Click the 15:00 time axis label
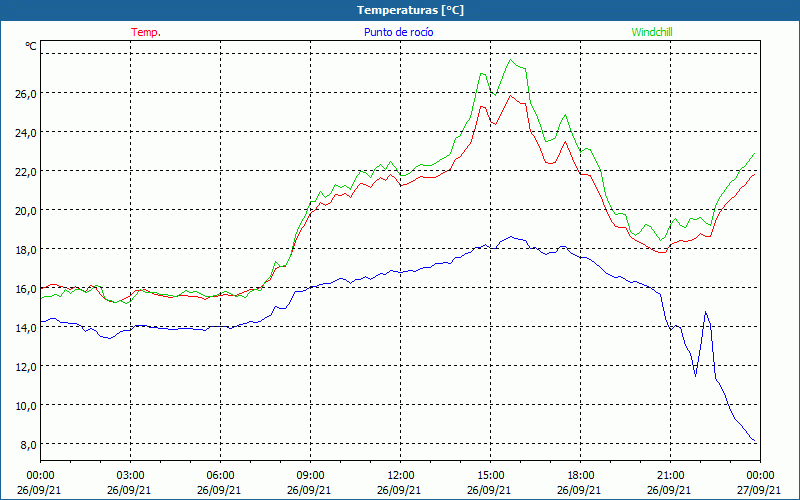Image resolution: width=800 pixels, height=500 pixels. 490,476
